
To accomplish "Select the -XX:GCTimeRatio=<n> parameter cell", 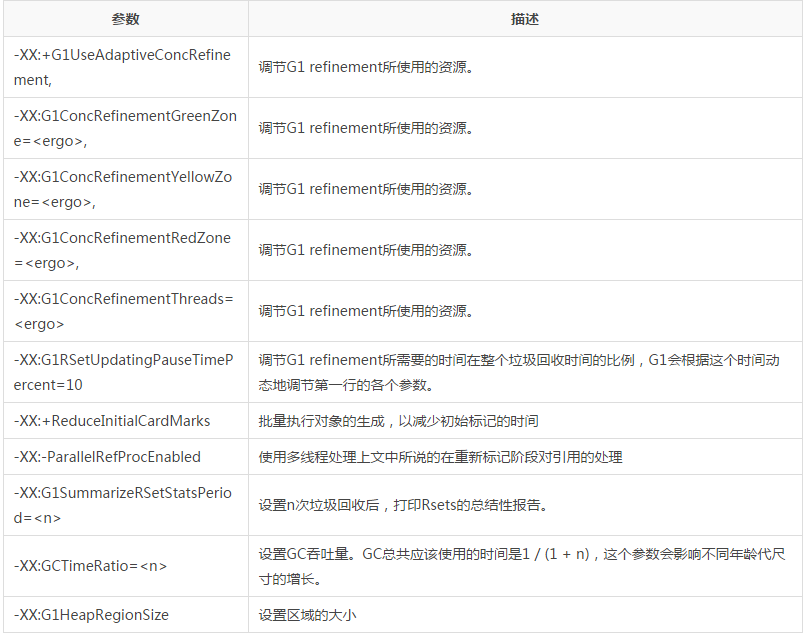I will click(x=126, y=566).
